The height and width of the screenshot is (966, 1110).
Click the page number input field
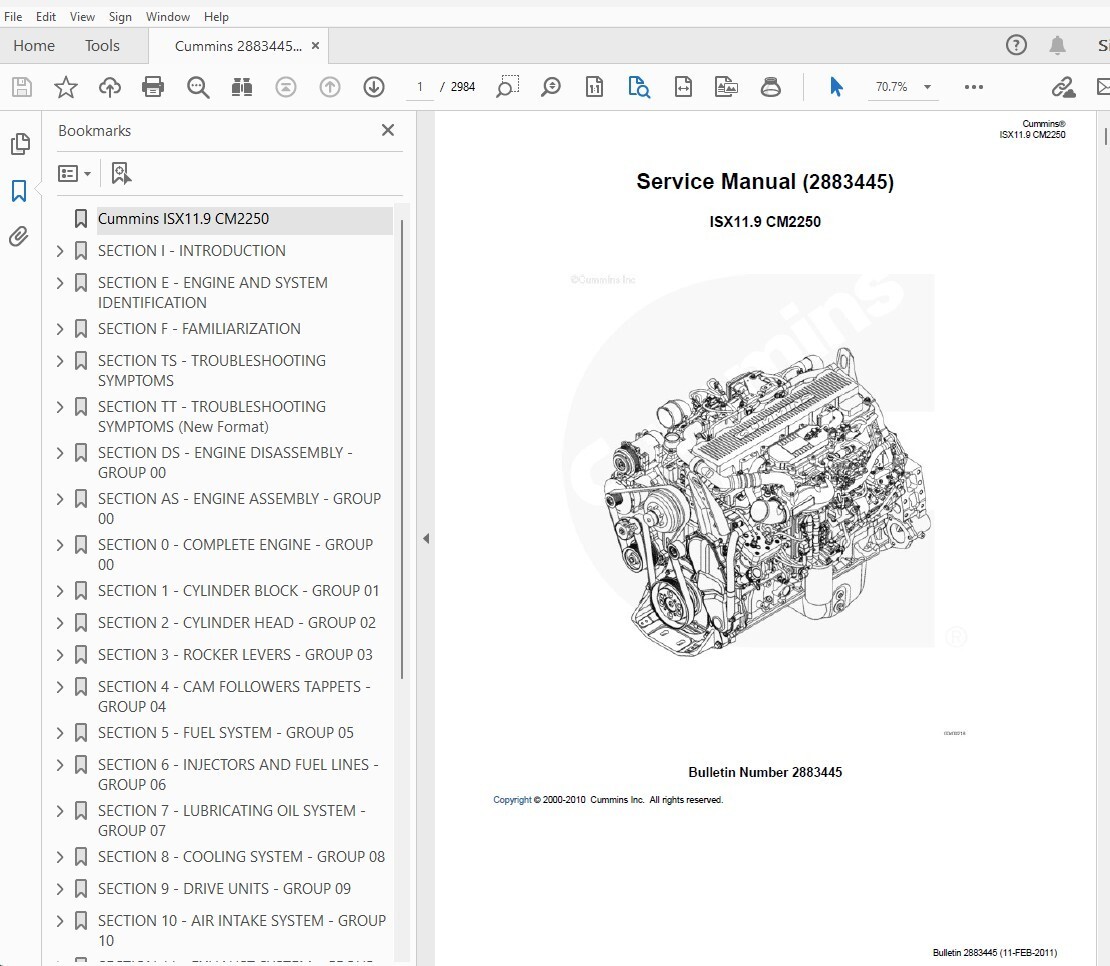(x=420, y=87)
